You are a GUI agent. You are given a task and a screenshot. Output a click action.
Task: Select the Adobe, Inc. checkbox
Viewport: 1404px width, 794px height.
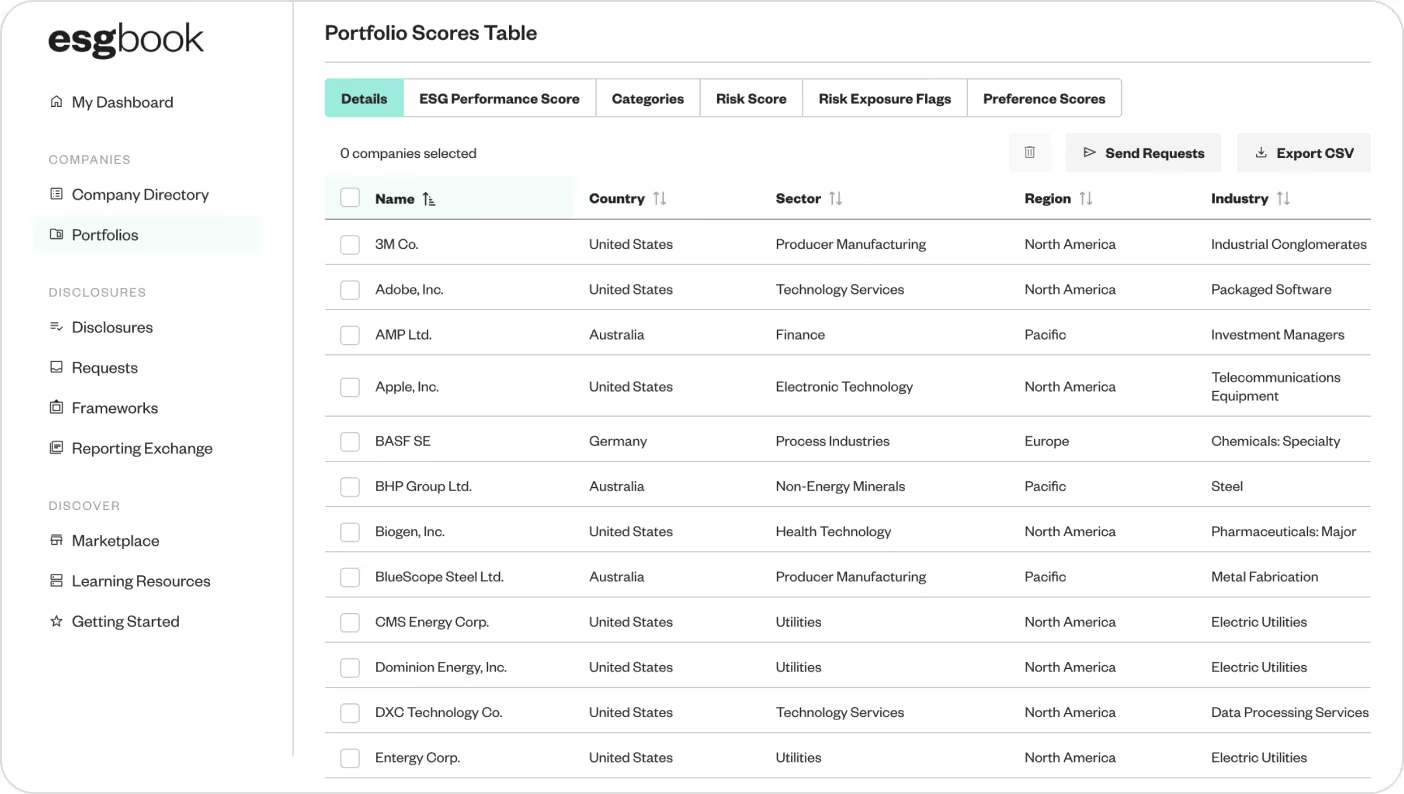point(350,290)
